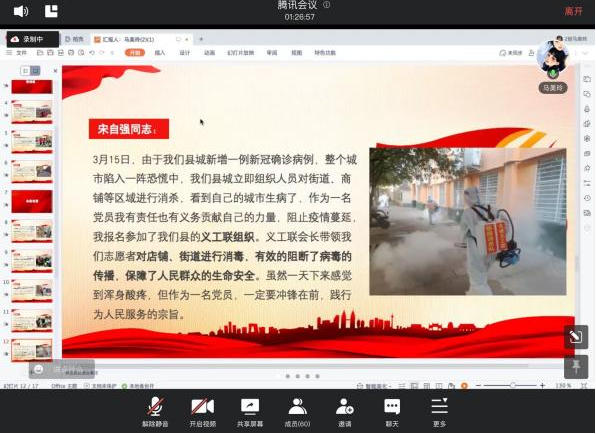This screenshot has width=596, height=434.
Task: Click 幻灯片 12 / 17 status text
Action: (21, 386)
